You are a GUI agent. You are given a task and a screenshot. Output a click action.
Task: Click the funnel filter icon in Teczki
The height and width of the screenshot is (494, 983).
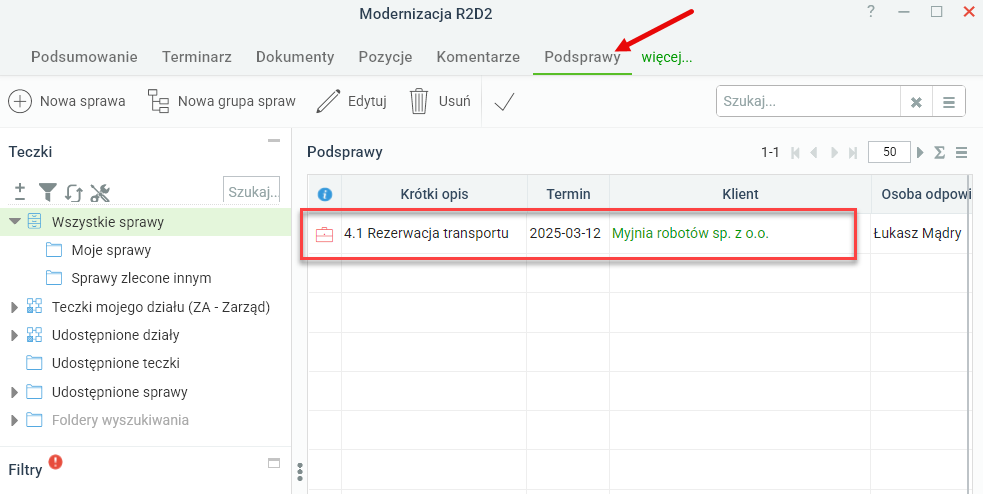(48, 192)
